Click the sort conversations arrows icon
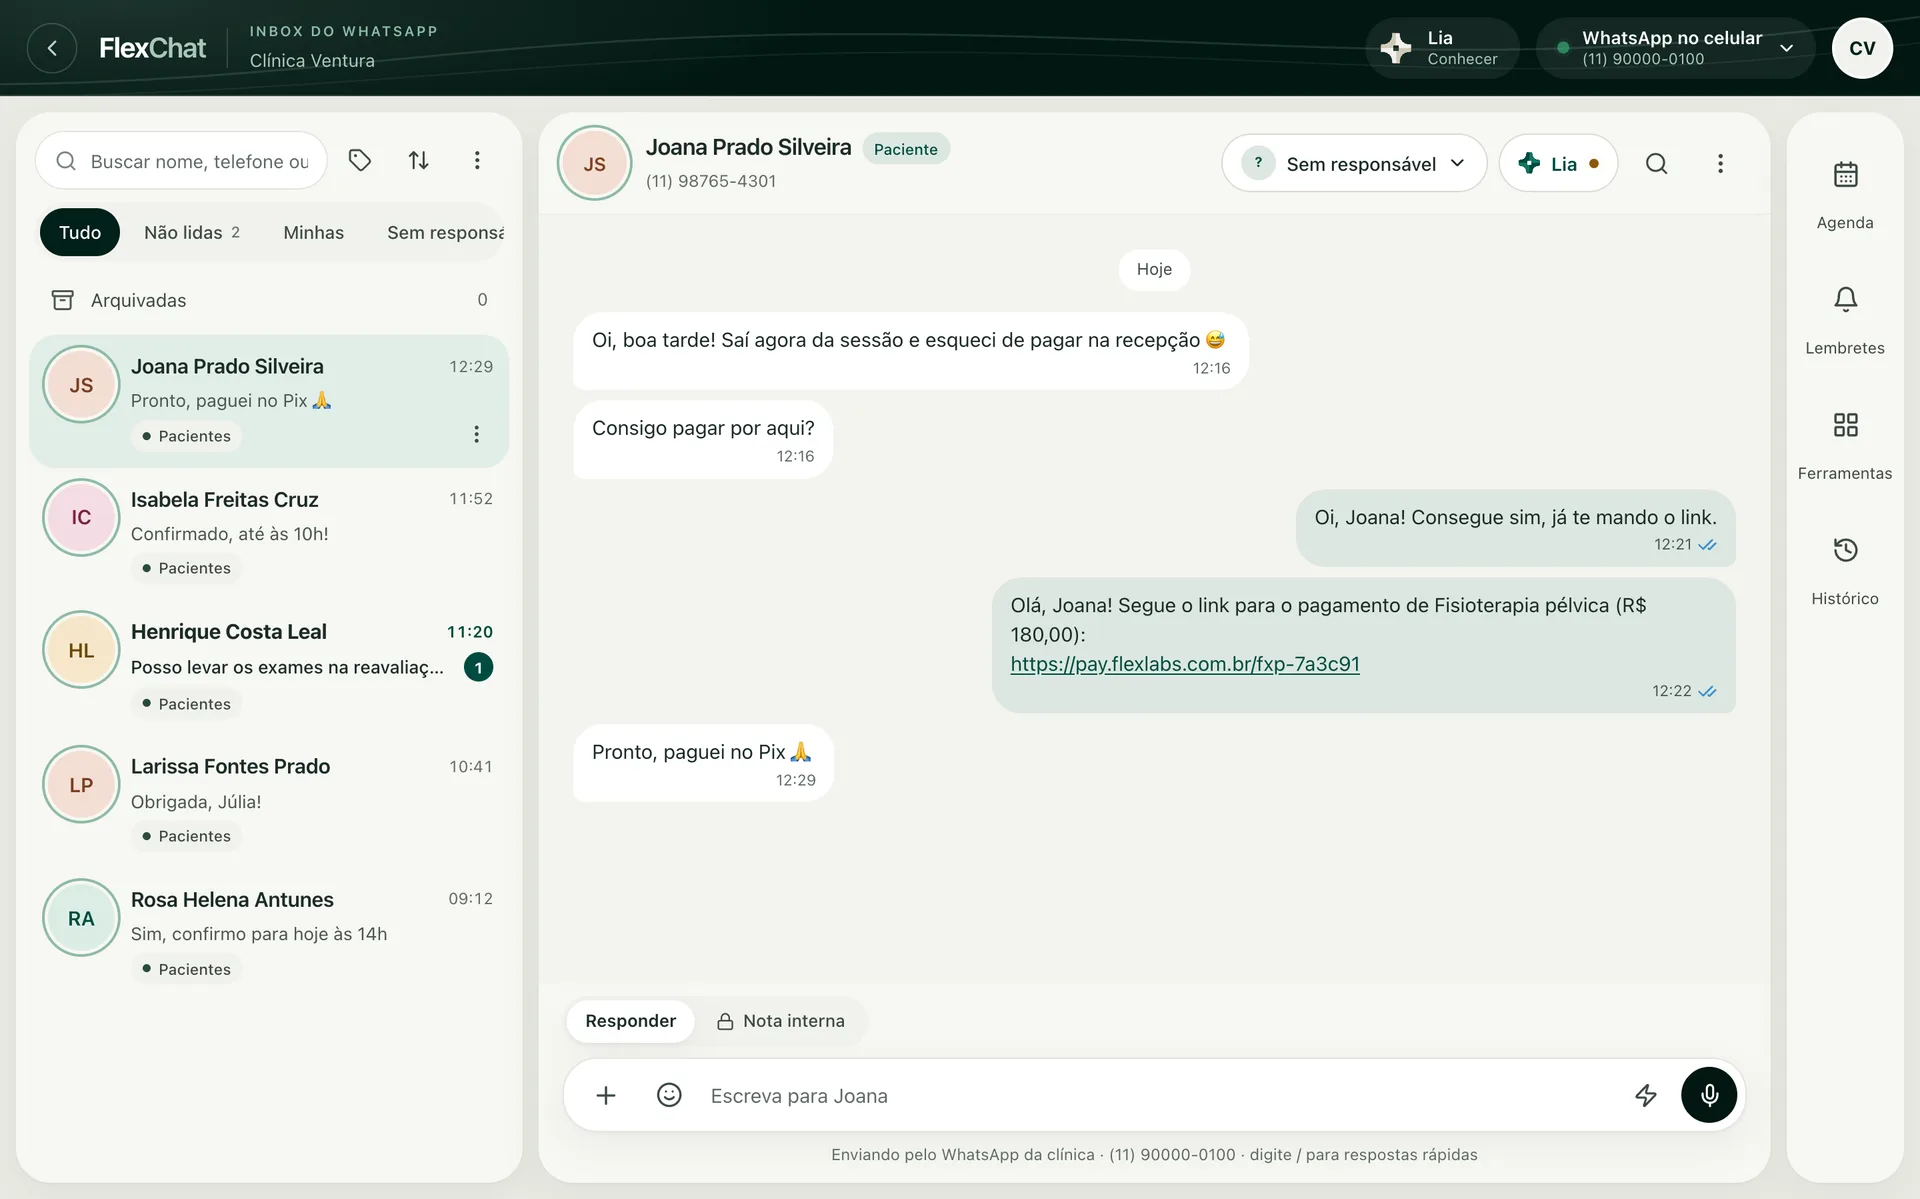 419,160
